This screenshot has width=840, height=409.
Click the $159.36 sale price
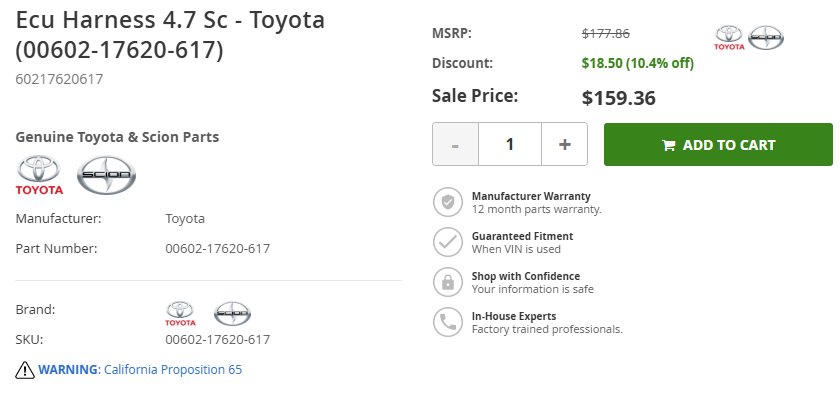click(x=619, y=98)
